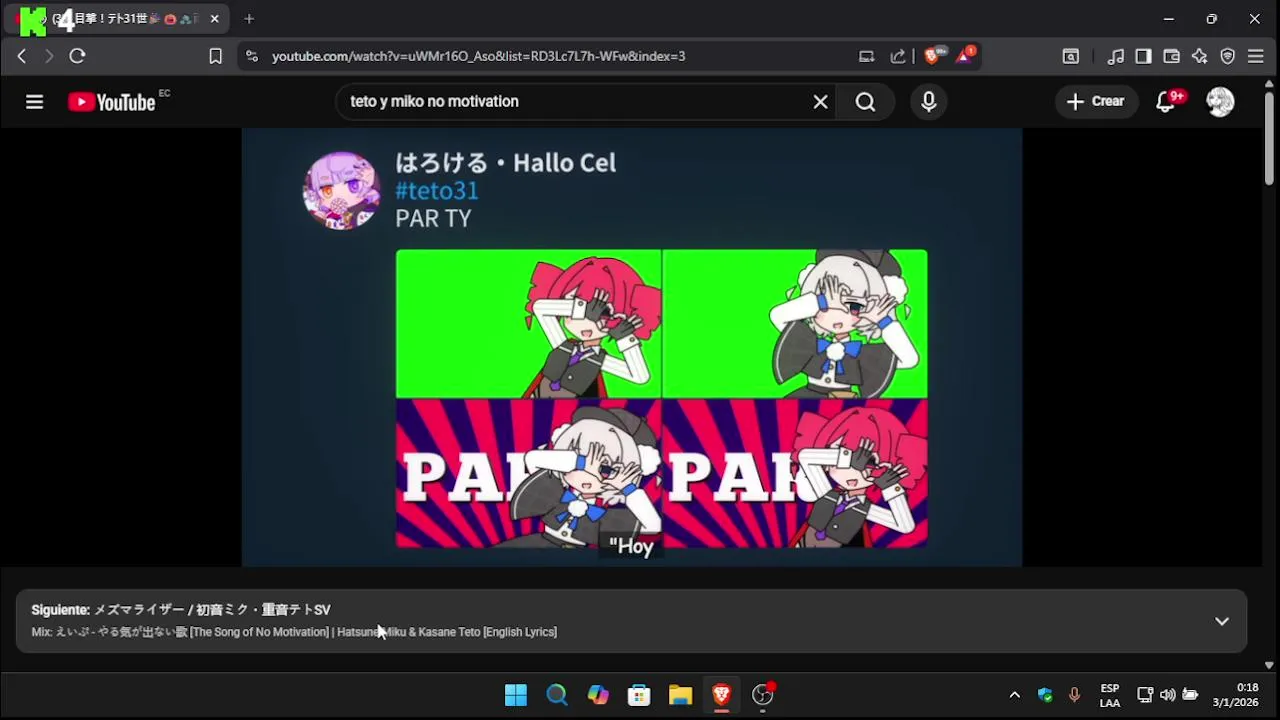Open Leo AI sparkle icon
The width and height of the screenshot is (1280, 720).
[1199, 56]
